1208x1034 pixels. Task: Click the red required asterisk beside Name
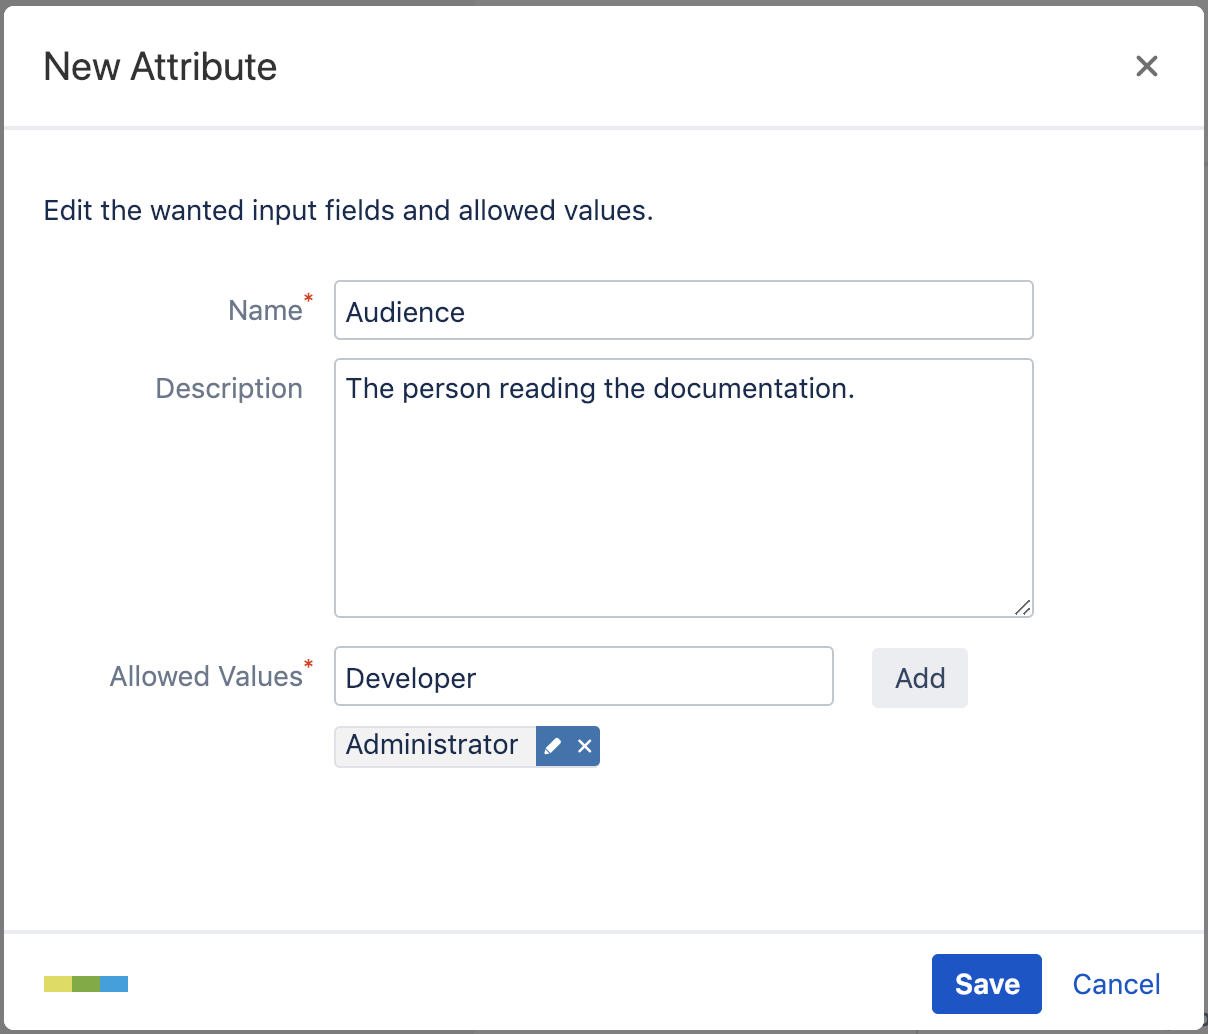(x=309, y=298)
